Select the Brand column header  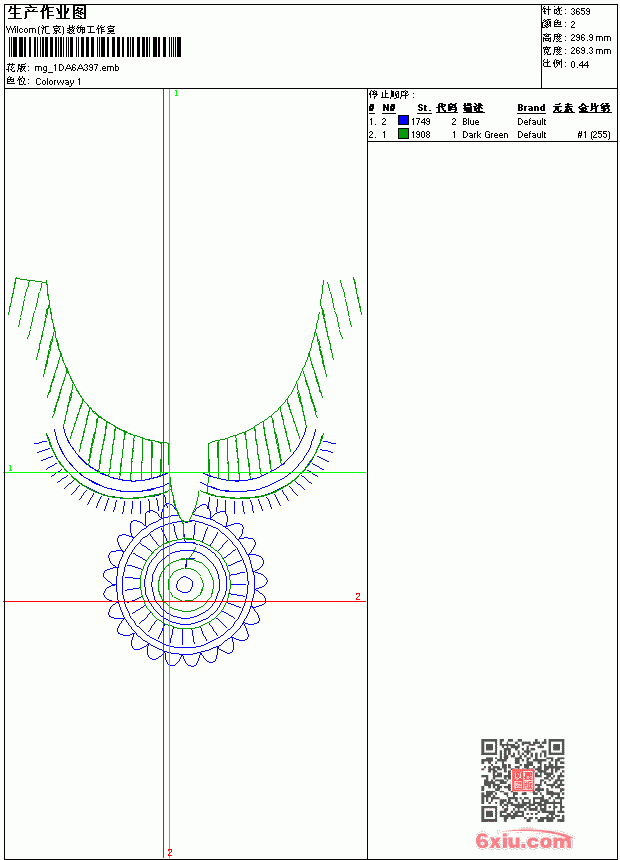click(x=531, y=108)
